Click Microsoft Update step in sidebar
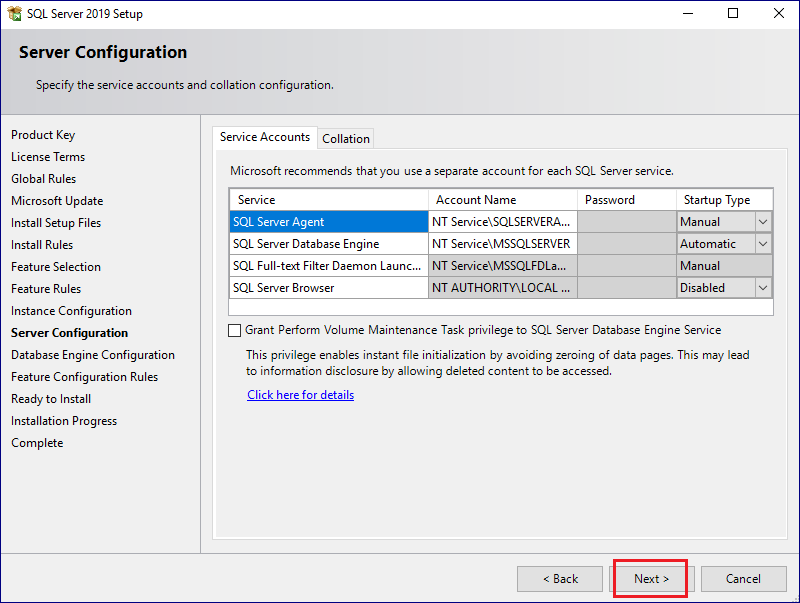 point(57,201)
